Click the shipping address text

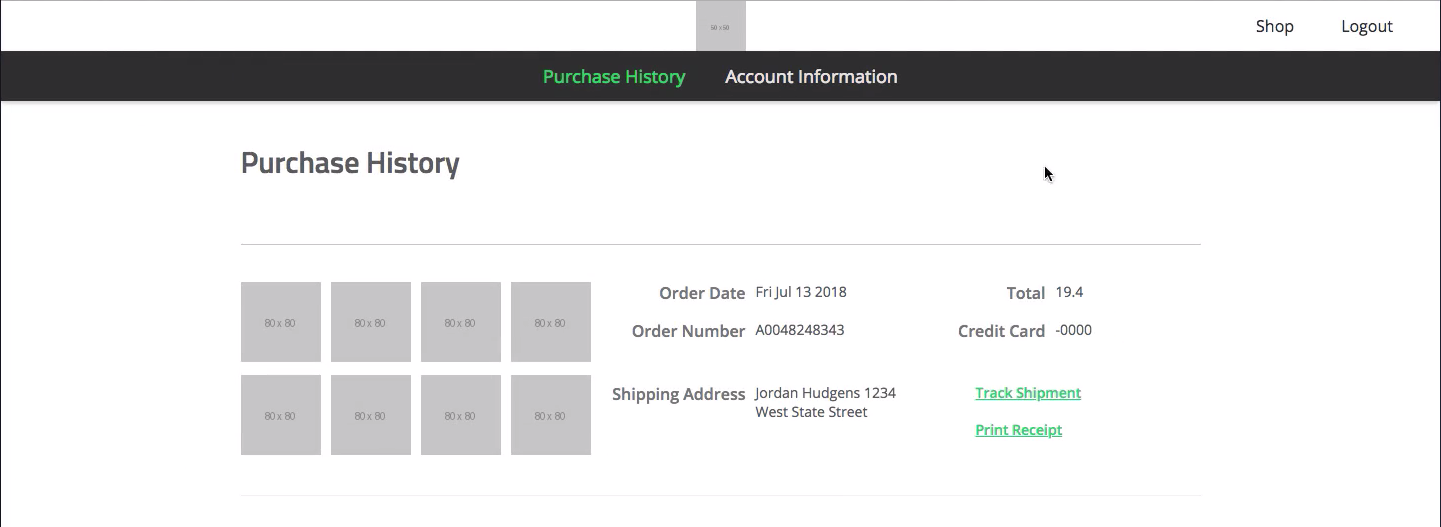(824, 402)
